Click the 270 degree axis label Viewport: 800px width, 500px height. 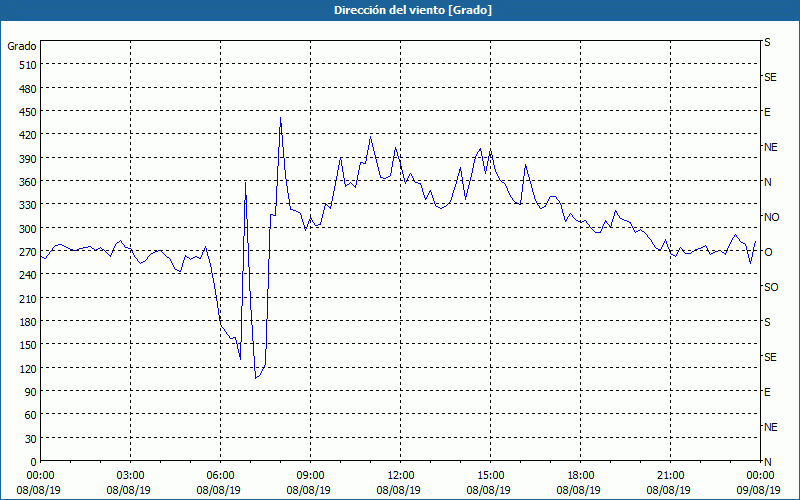point(28,252)
